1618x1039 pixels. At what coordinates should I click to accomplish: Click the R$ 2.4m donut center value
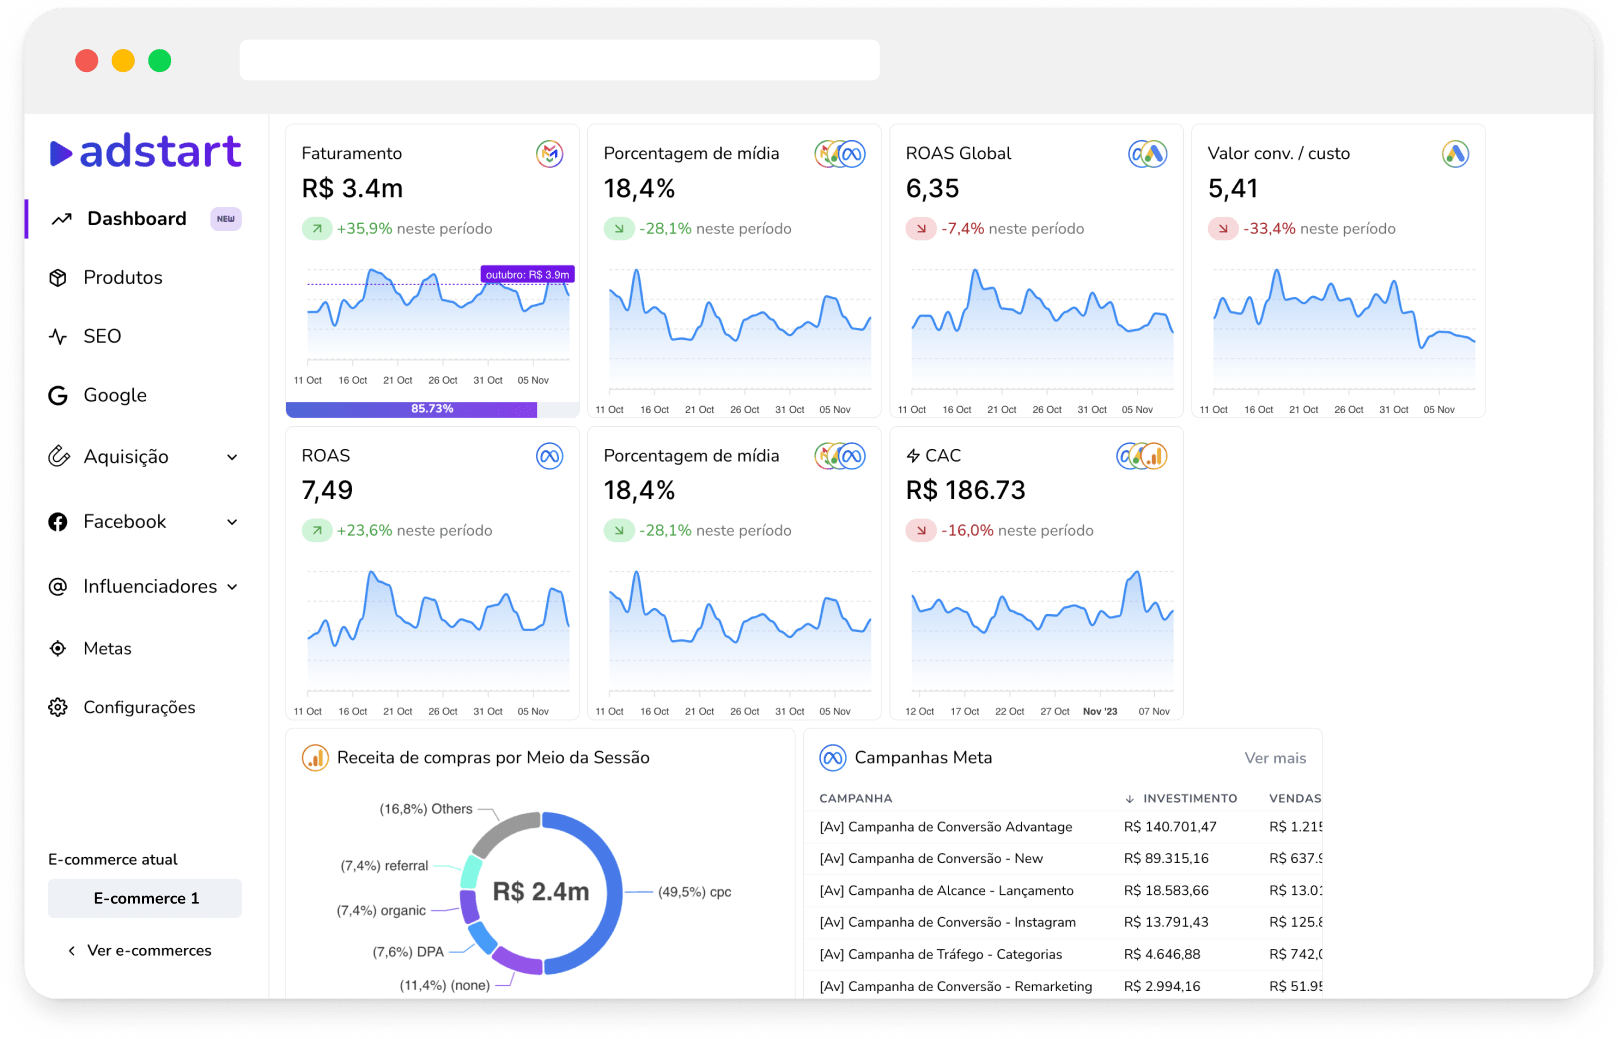pos(541,892)
